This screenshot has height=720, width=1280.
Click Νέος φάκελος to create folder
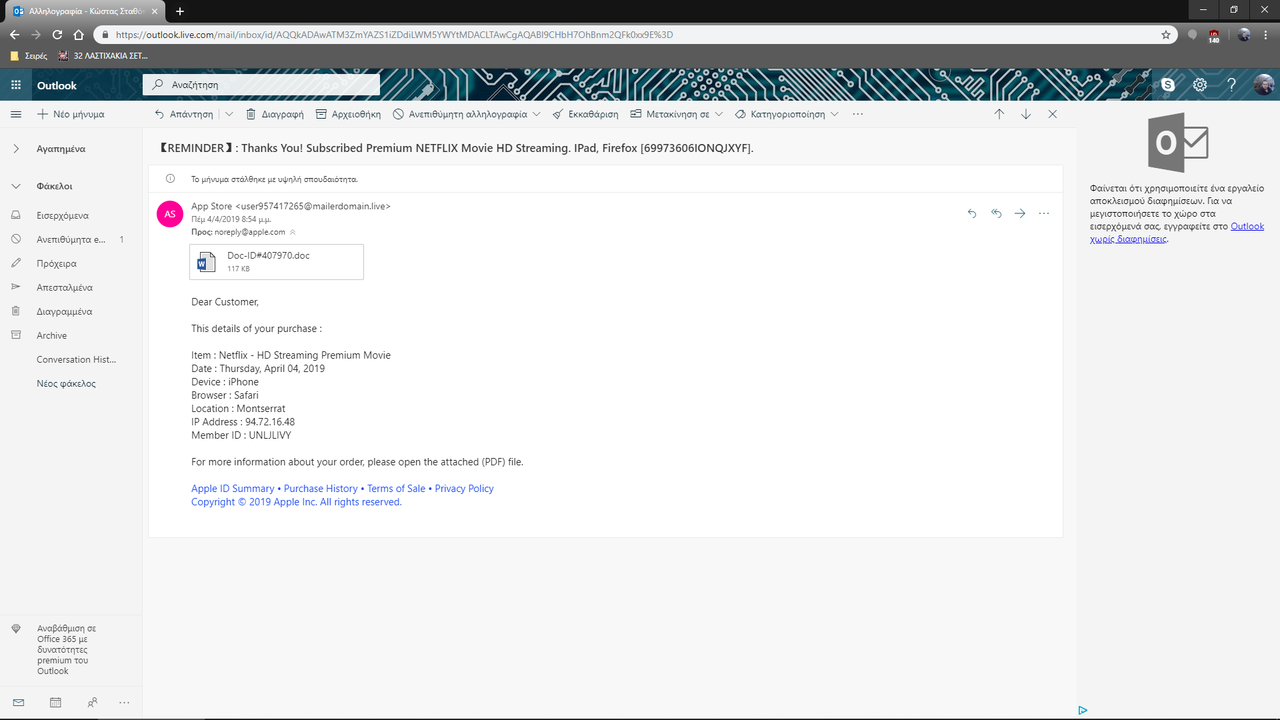pos(67,383)
